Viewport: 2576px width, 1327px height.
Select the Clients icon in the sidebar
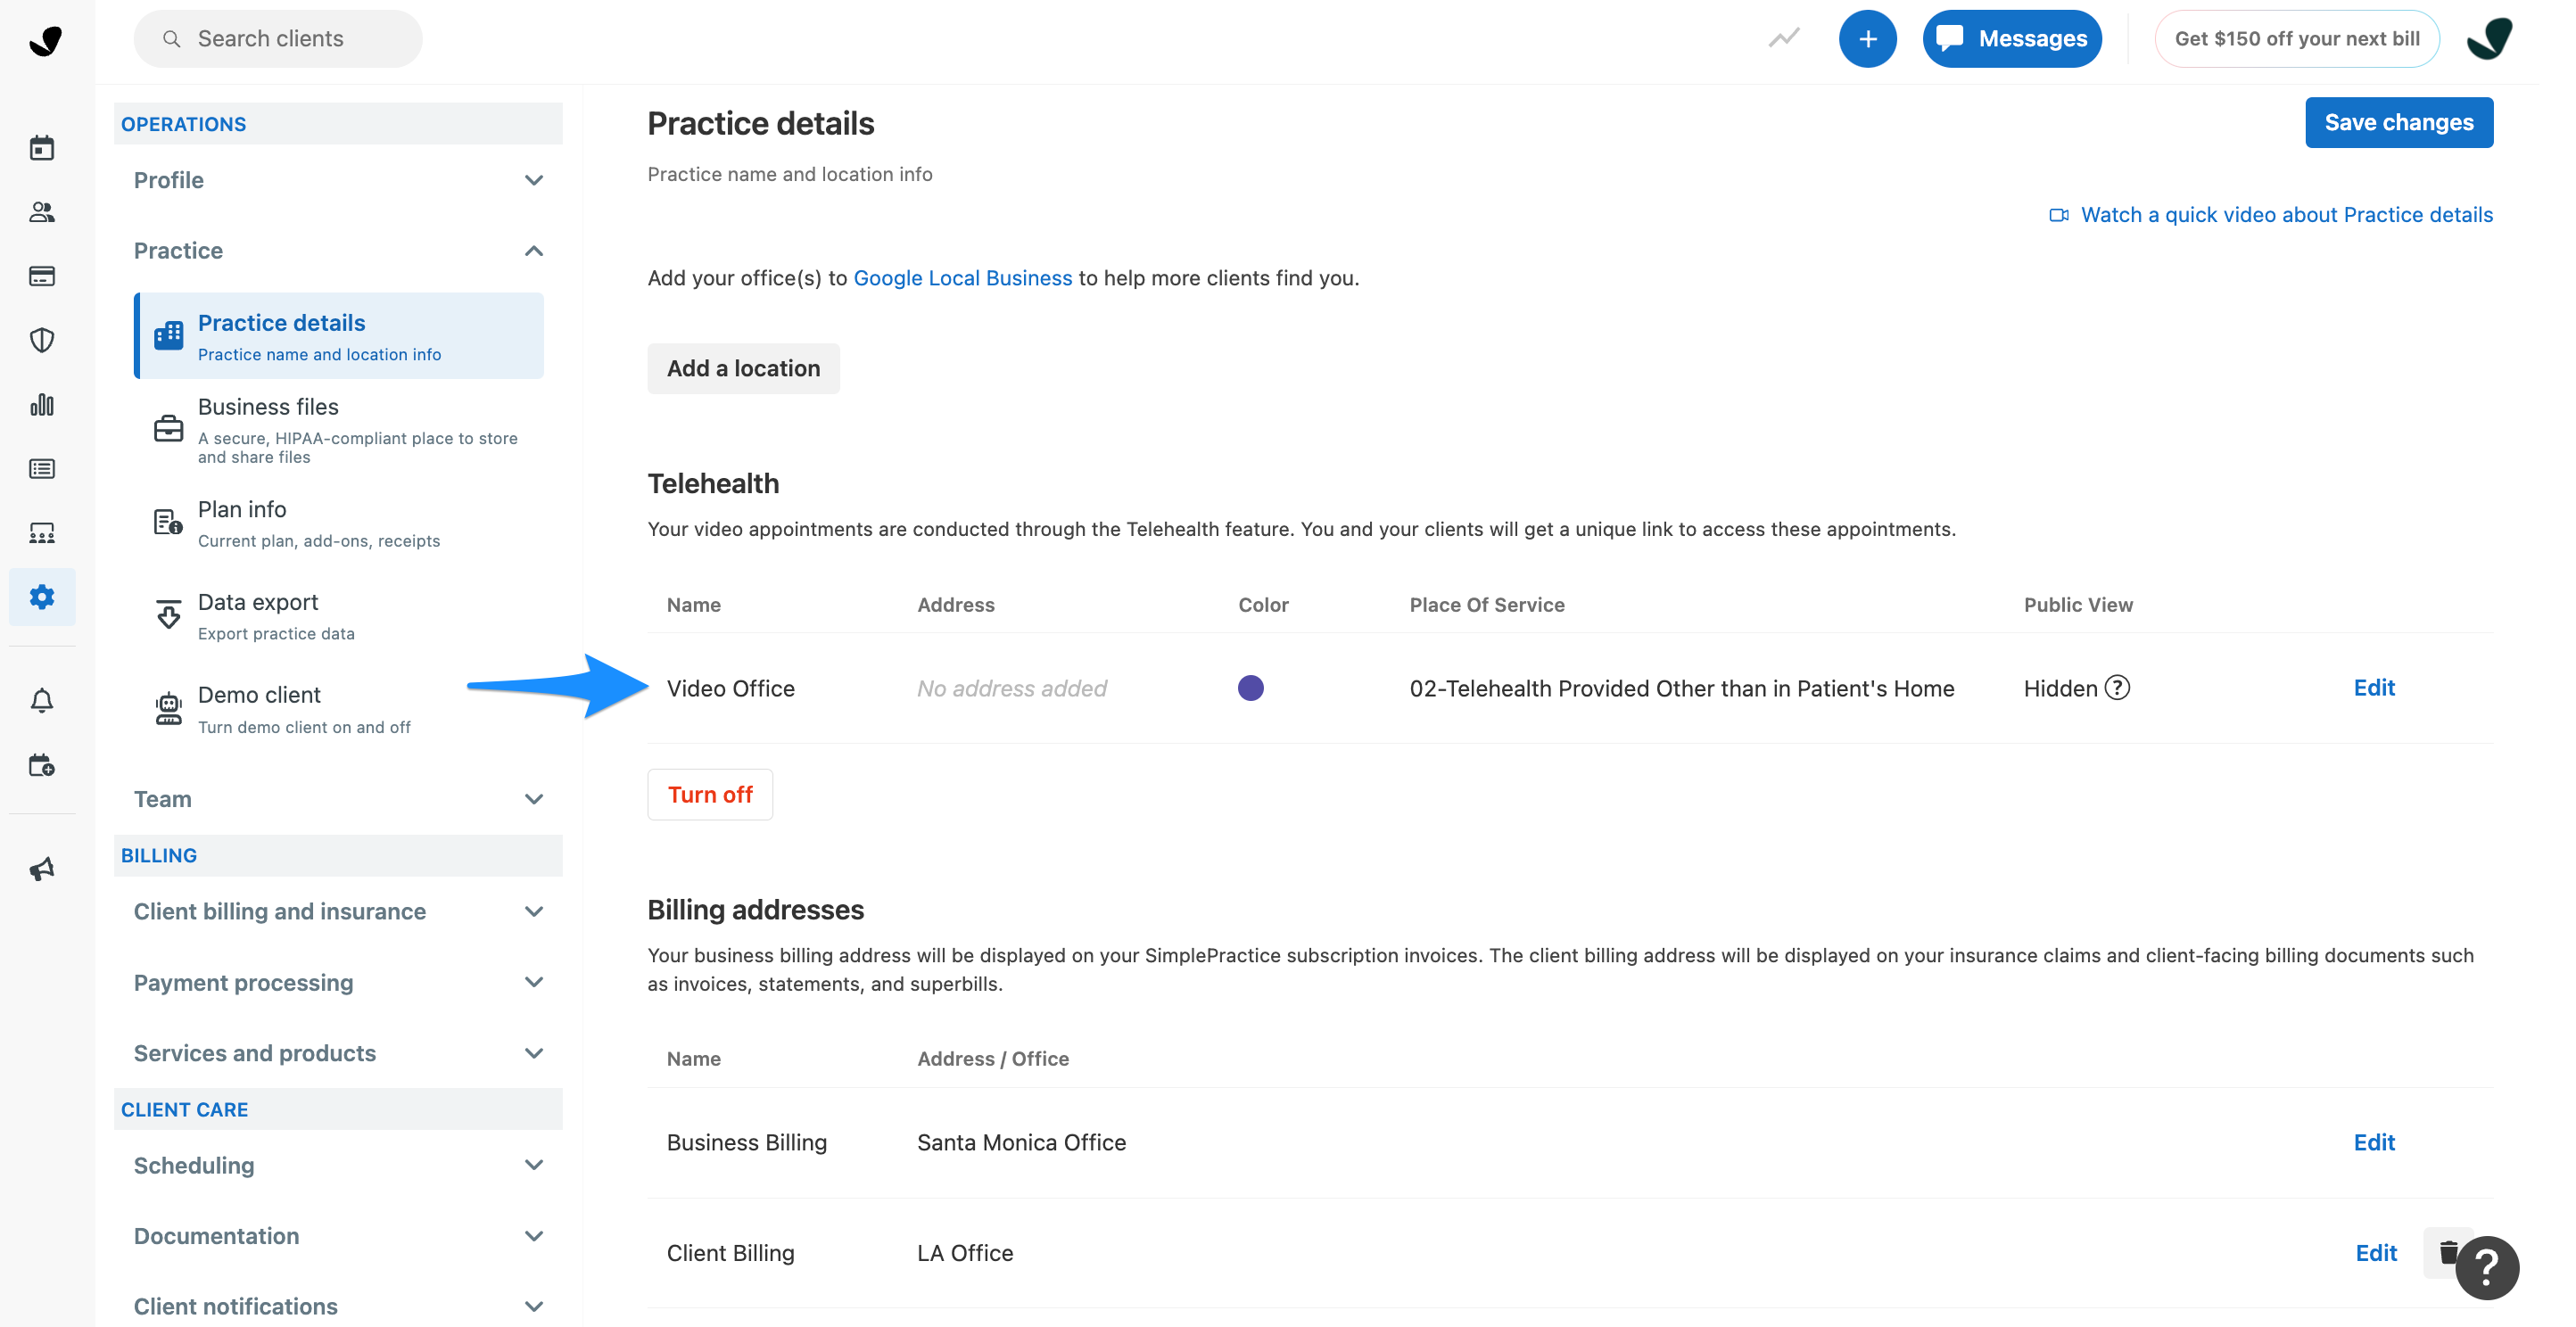pyautogui.click(x=42, y=211)
